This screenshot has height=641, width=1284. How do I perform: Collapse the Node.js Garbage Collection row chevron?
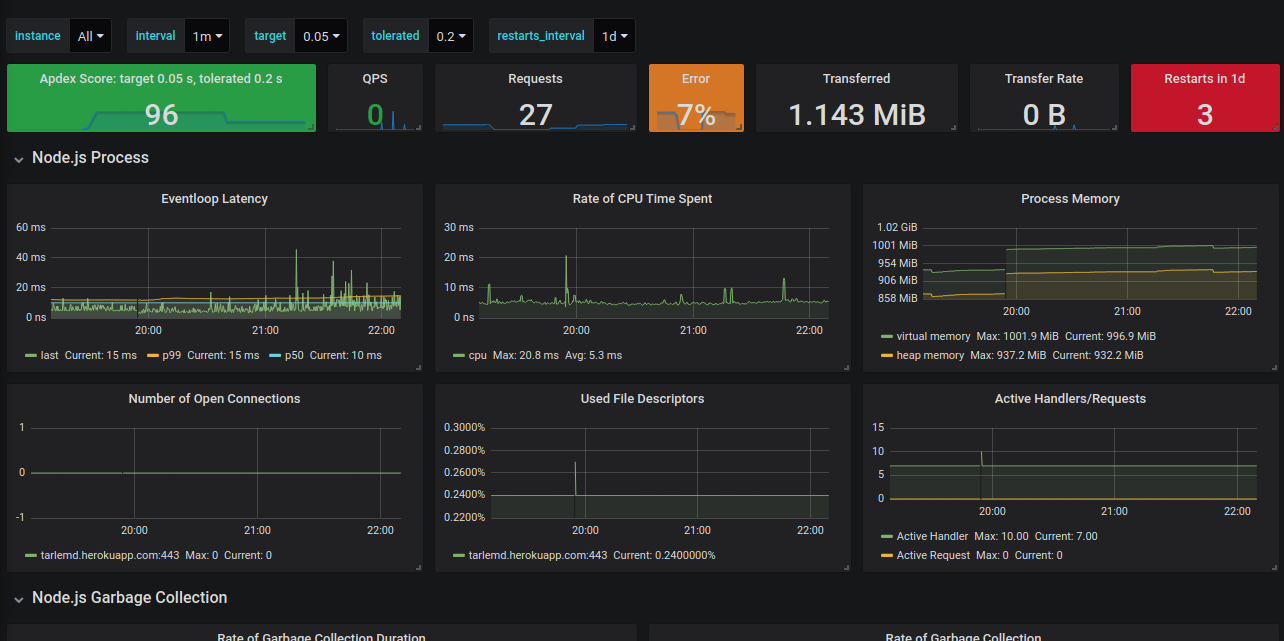click(x=19, y=599)
